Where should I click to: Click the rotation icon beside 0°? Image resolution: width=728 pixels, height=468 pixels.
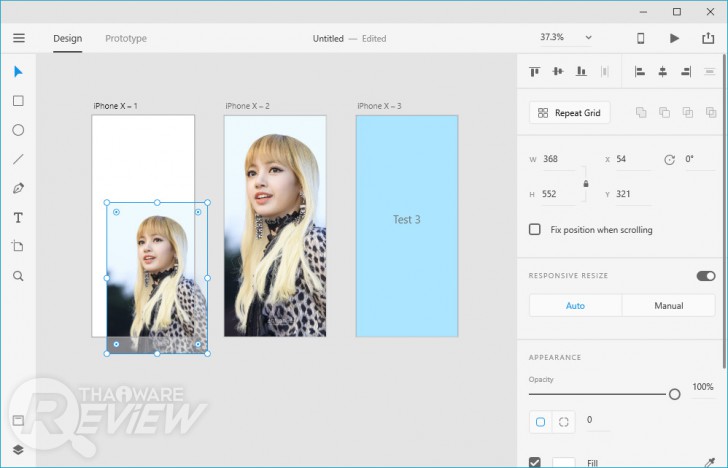tap(669, 160)
